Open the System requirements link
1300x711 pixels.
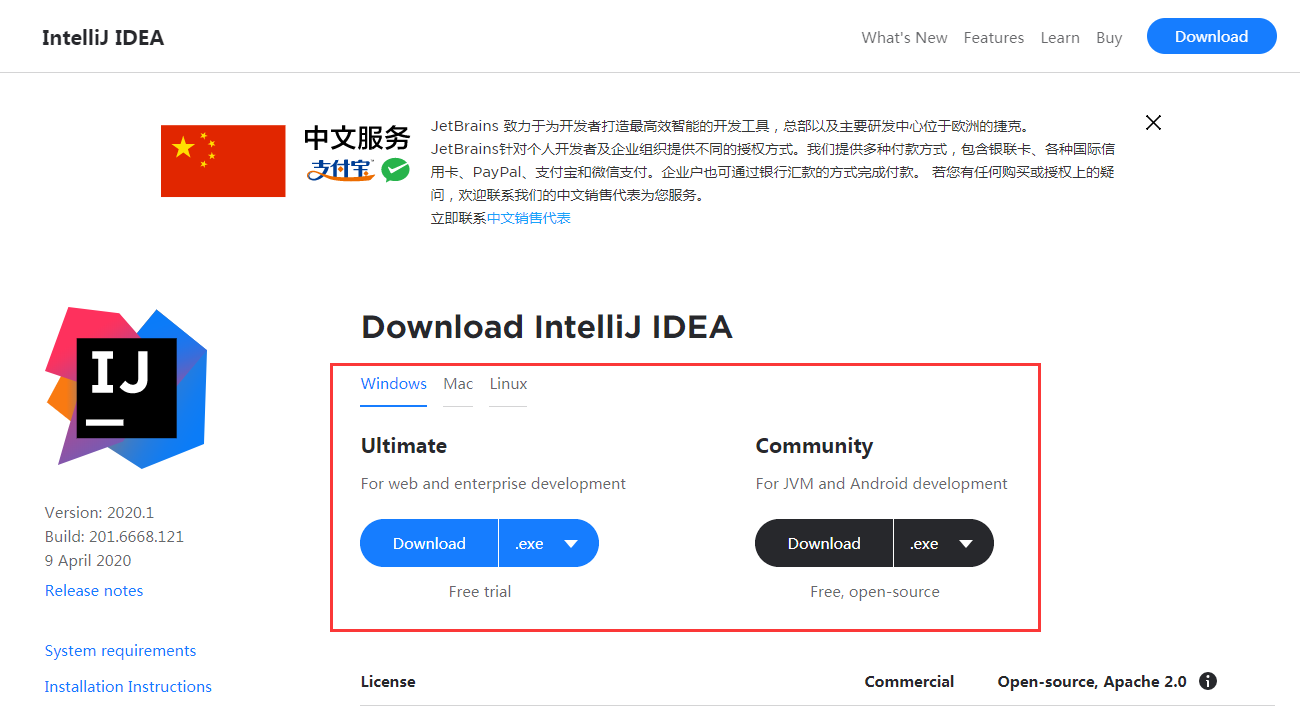pyautogui.click(x=120, y=651)
